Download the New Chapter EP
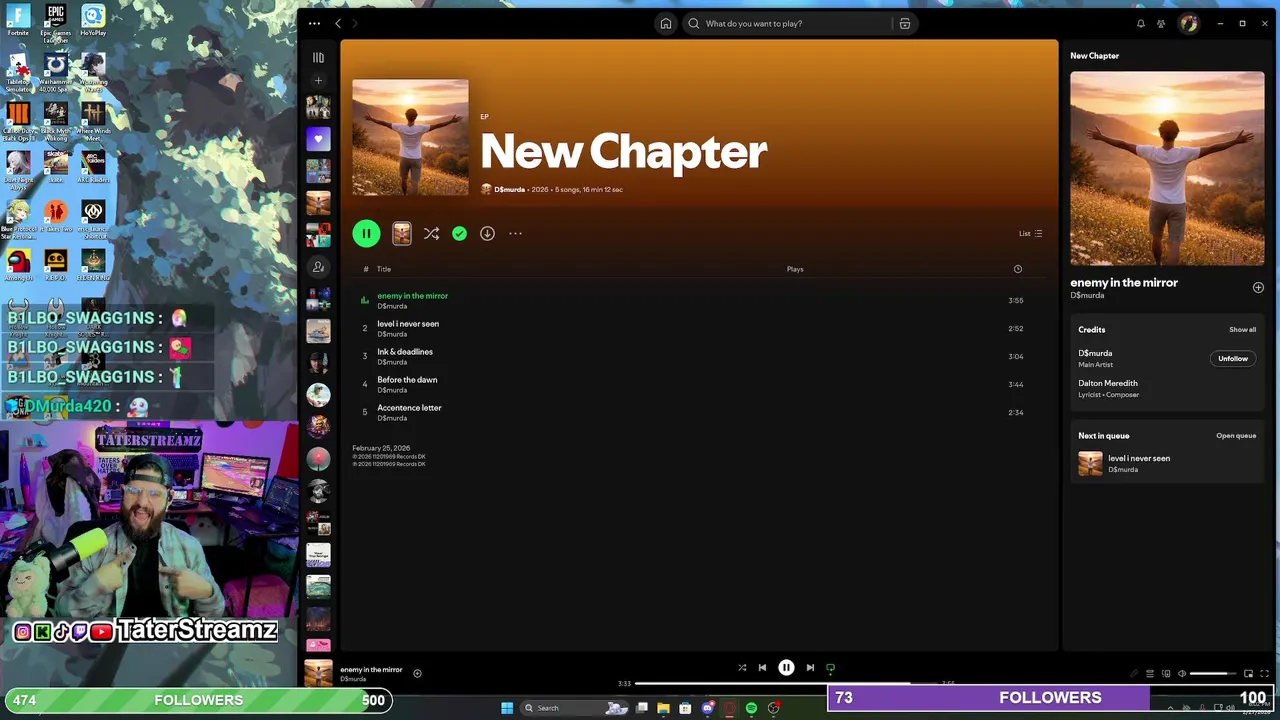 (x=487, y=233)
